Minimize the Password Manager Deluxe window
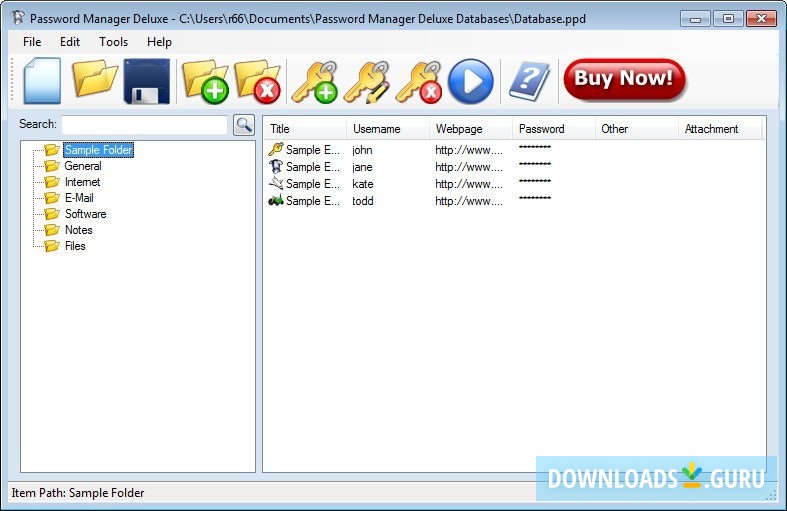 point(696,19)
